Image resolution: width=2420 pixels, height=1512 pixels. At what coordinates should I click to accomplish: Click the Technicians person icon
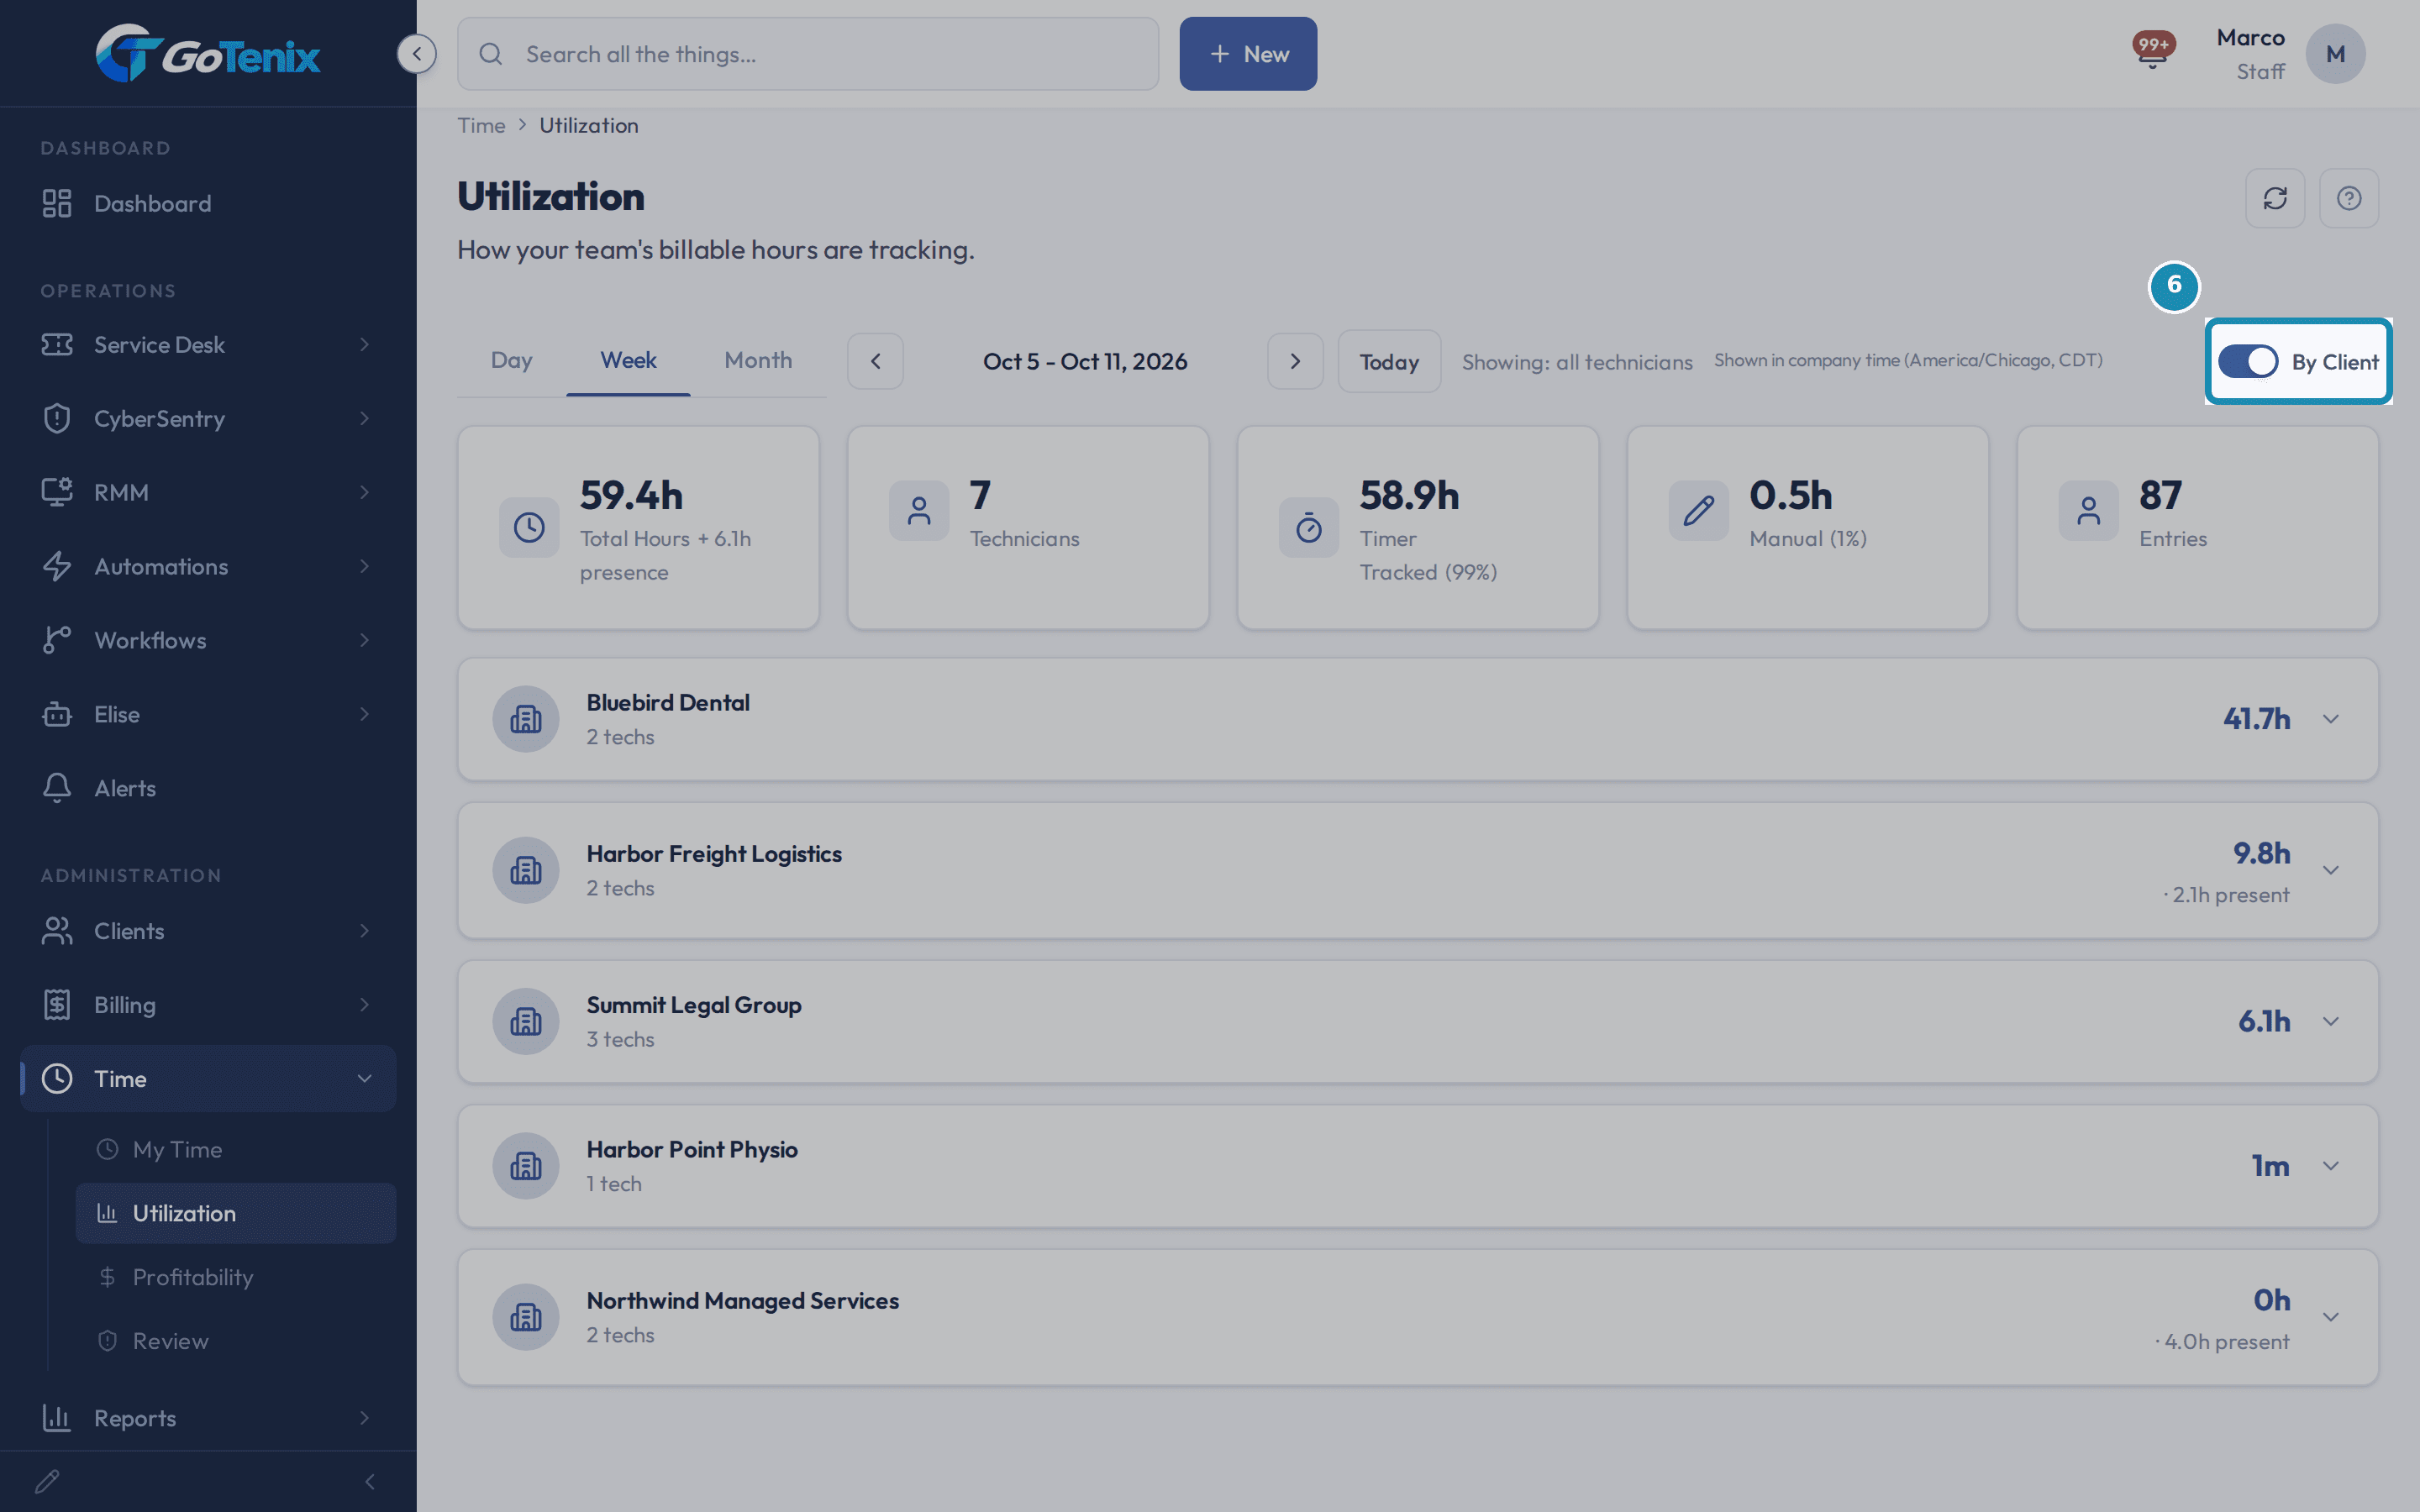point(918,511)
